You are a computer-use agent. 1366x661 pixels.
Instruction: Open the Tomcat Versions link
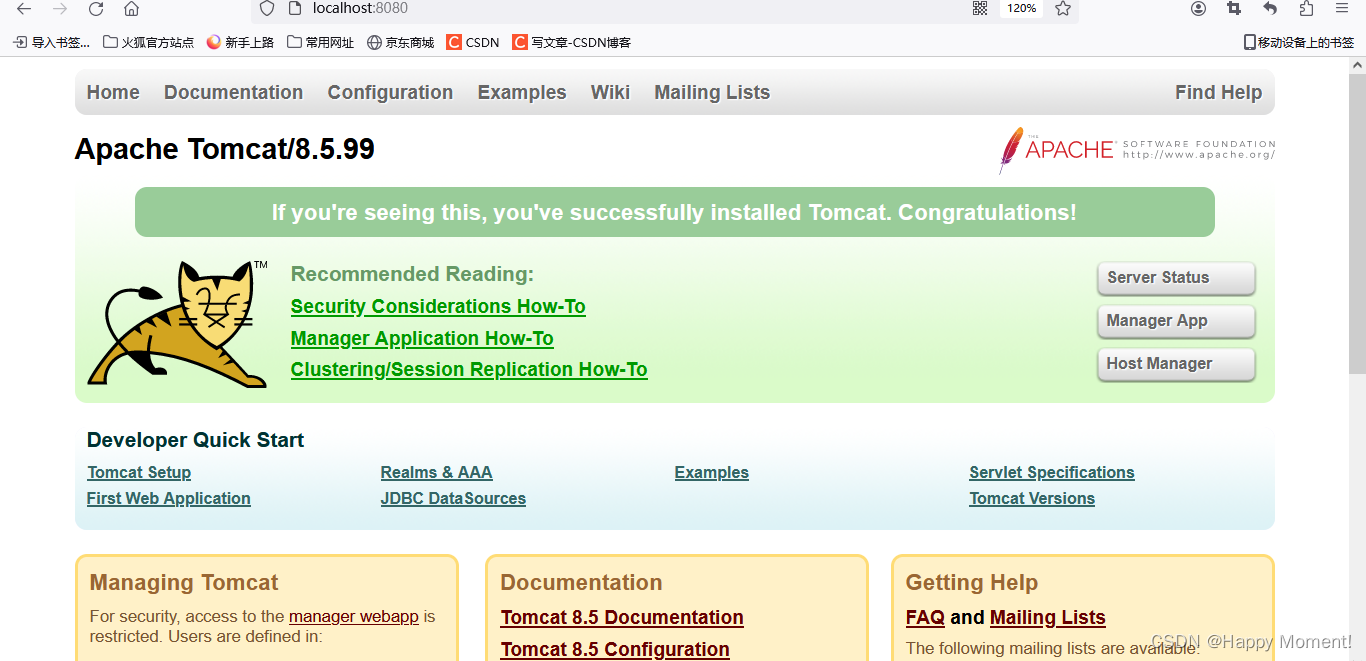pos(1032,498)
